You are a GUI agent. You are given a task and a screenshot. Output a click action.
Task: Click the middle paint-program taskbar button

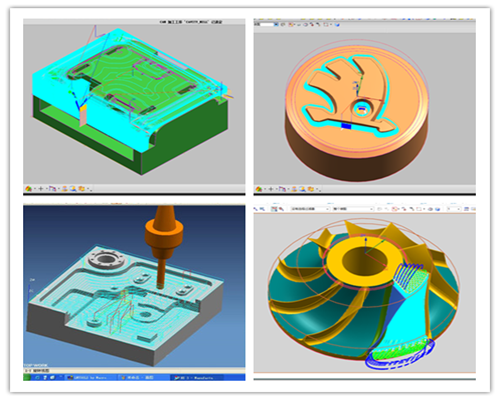pyautogui.click(x=143, y=378)
